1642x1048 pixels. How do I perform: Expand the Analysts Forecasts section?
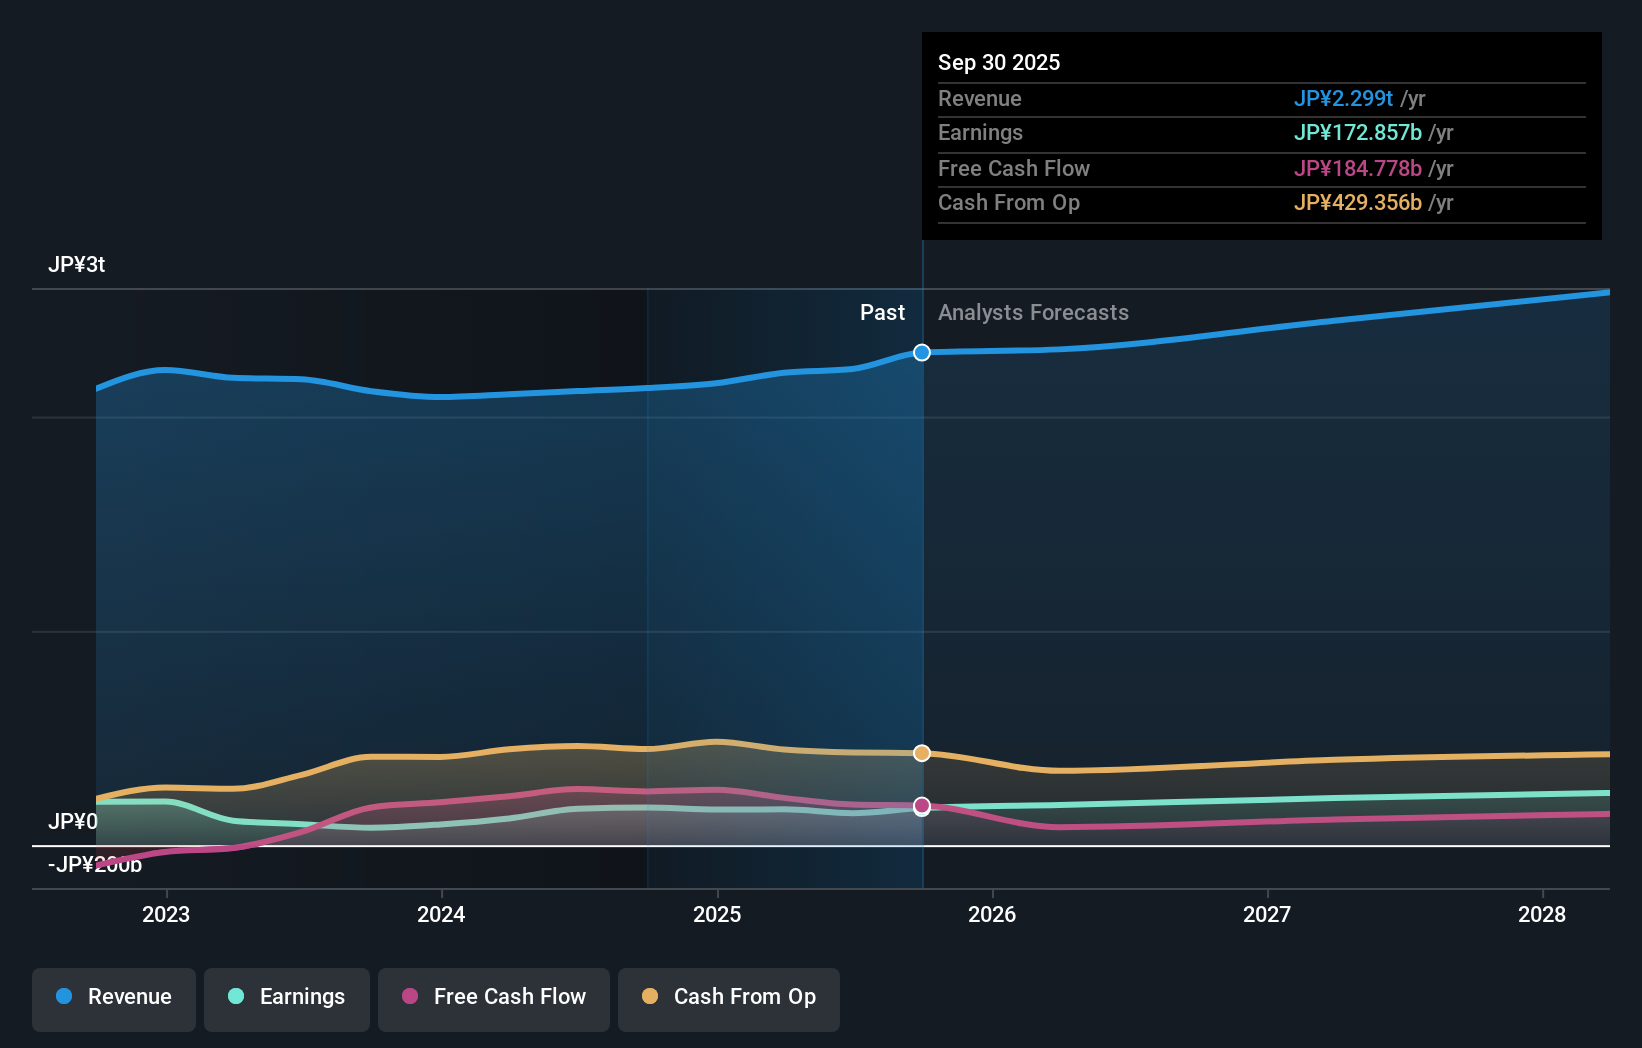pyautogui.click(x=1033, y=312)
